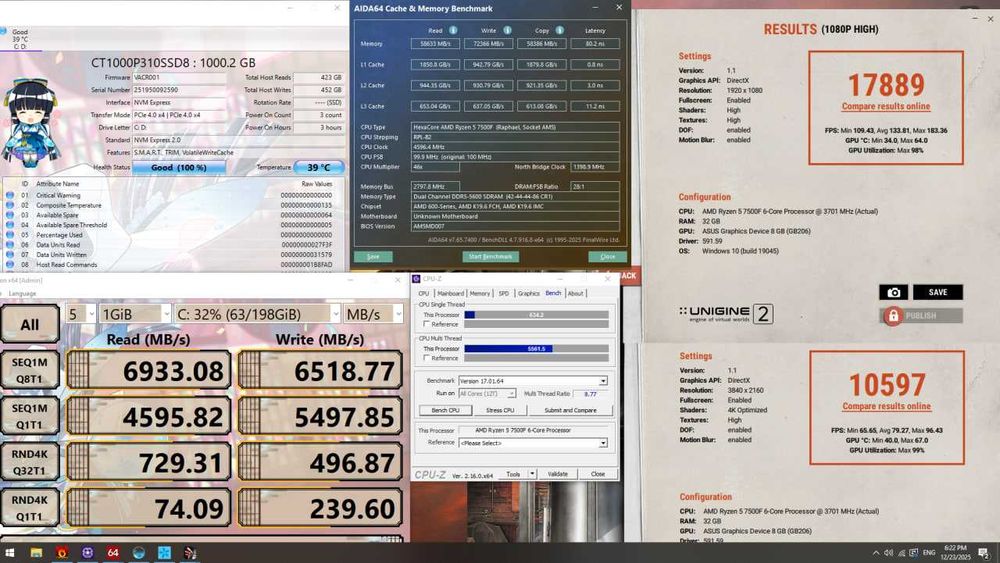Switch to Mainboard tab in CPU-Z
The width and height of the screenshot is (1000, 563).
[x=450, y=293]
